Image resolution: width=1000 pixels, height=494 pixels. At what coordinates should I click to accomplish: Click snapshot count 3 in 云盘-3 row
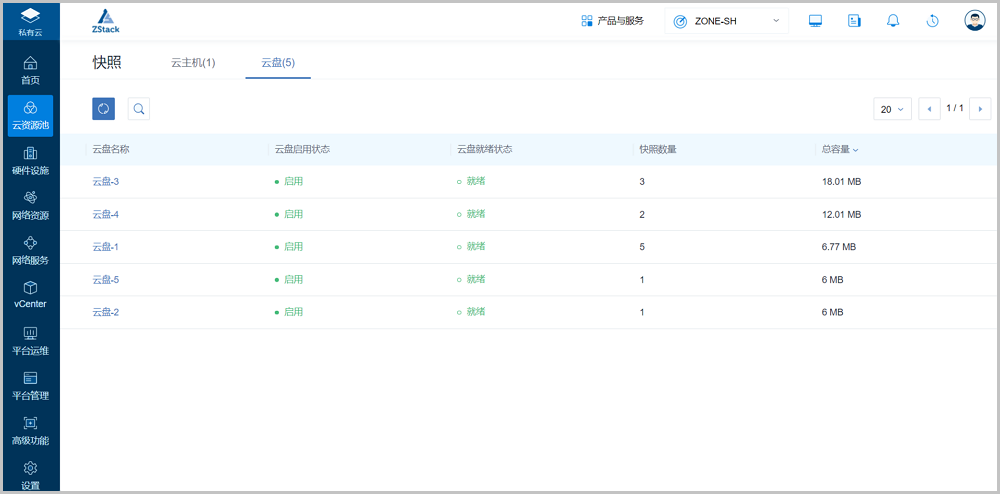pos(642,182)
